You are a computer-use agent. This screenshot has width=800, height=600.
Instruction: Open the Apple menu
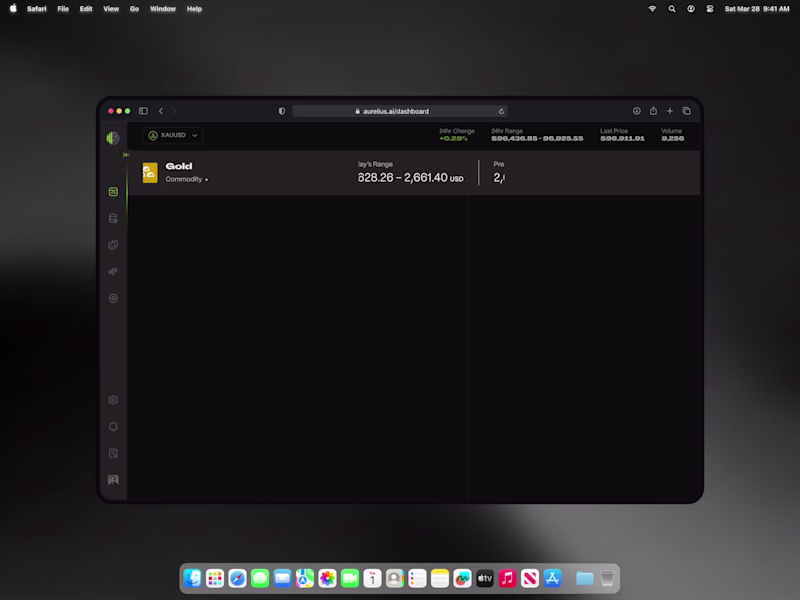point(13,8)
